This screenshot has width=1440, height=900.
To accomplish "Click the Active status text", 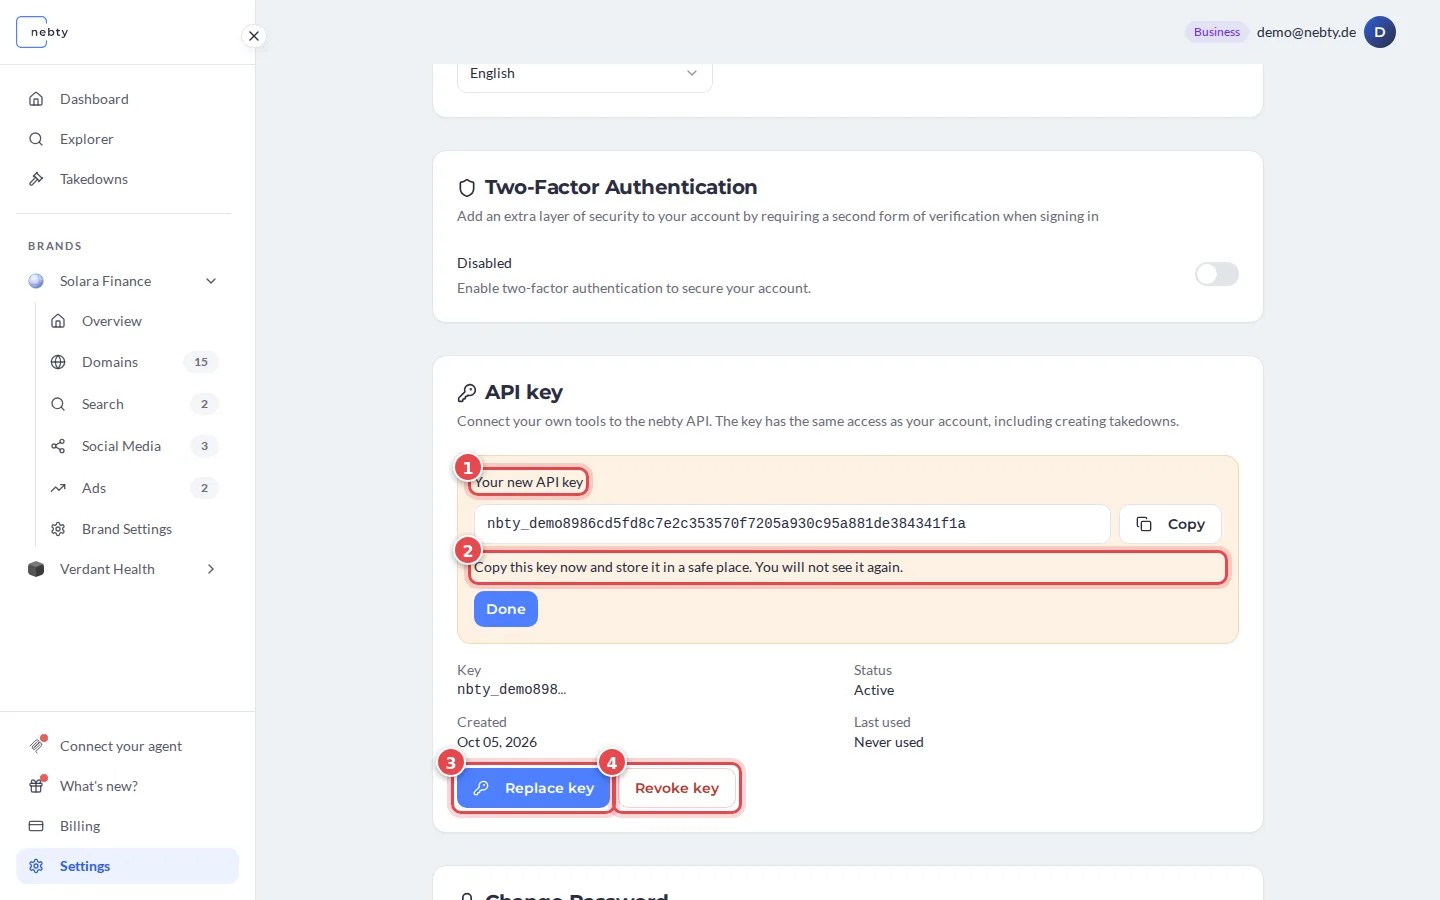I will pos(874,690).
